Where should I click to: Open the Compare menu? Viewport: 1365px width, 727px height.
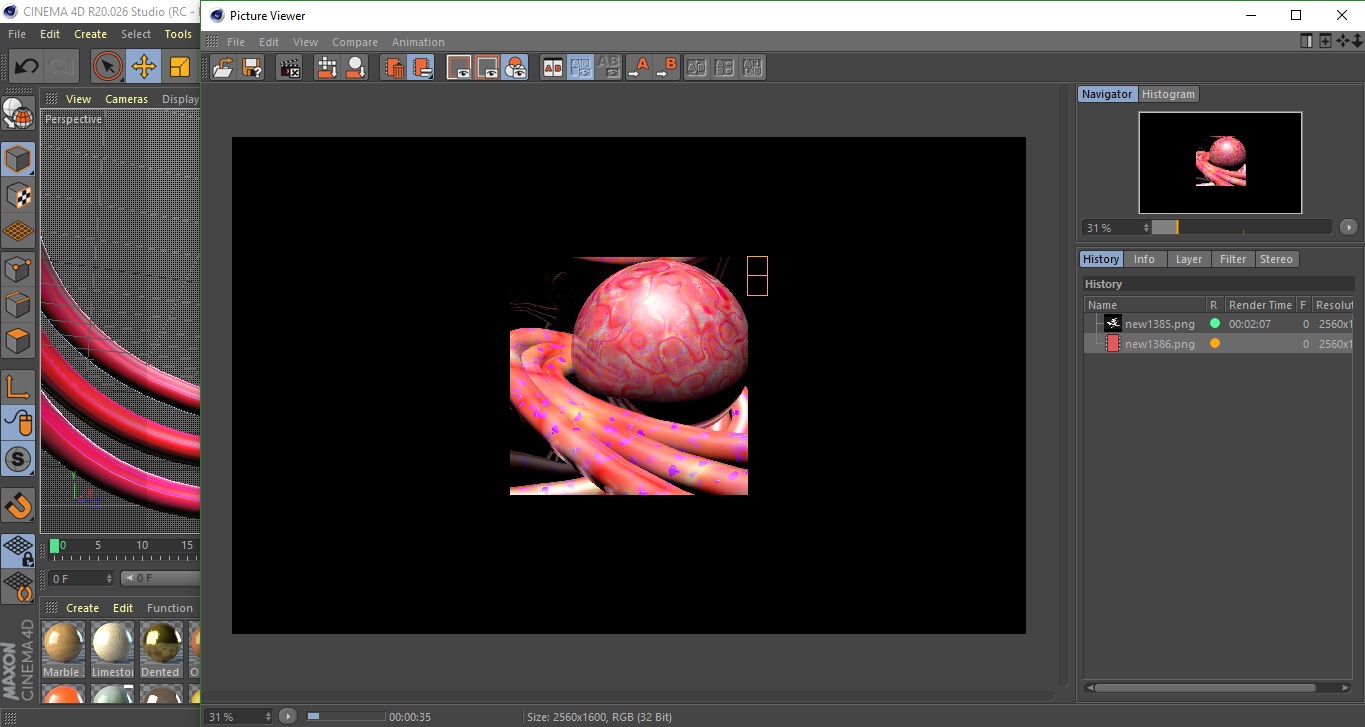pos(355,42)
